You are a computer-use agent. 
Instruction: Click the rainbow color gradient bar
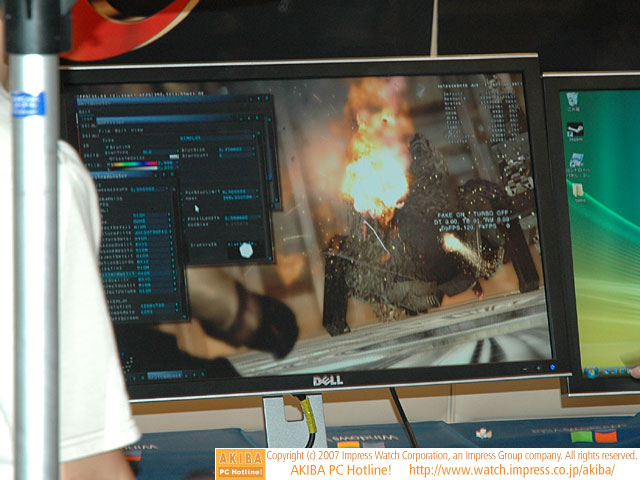click(x=133, y=165)
